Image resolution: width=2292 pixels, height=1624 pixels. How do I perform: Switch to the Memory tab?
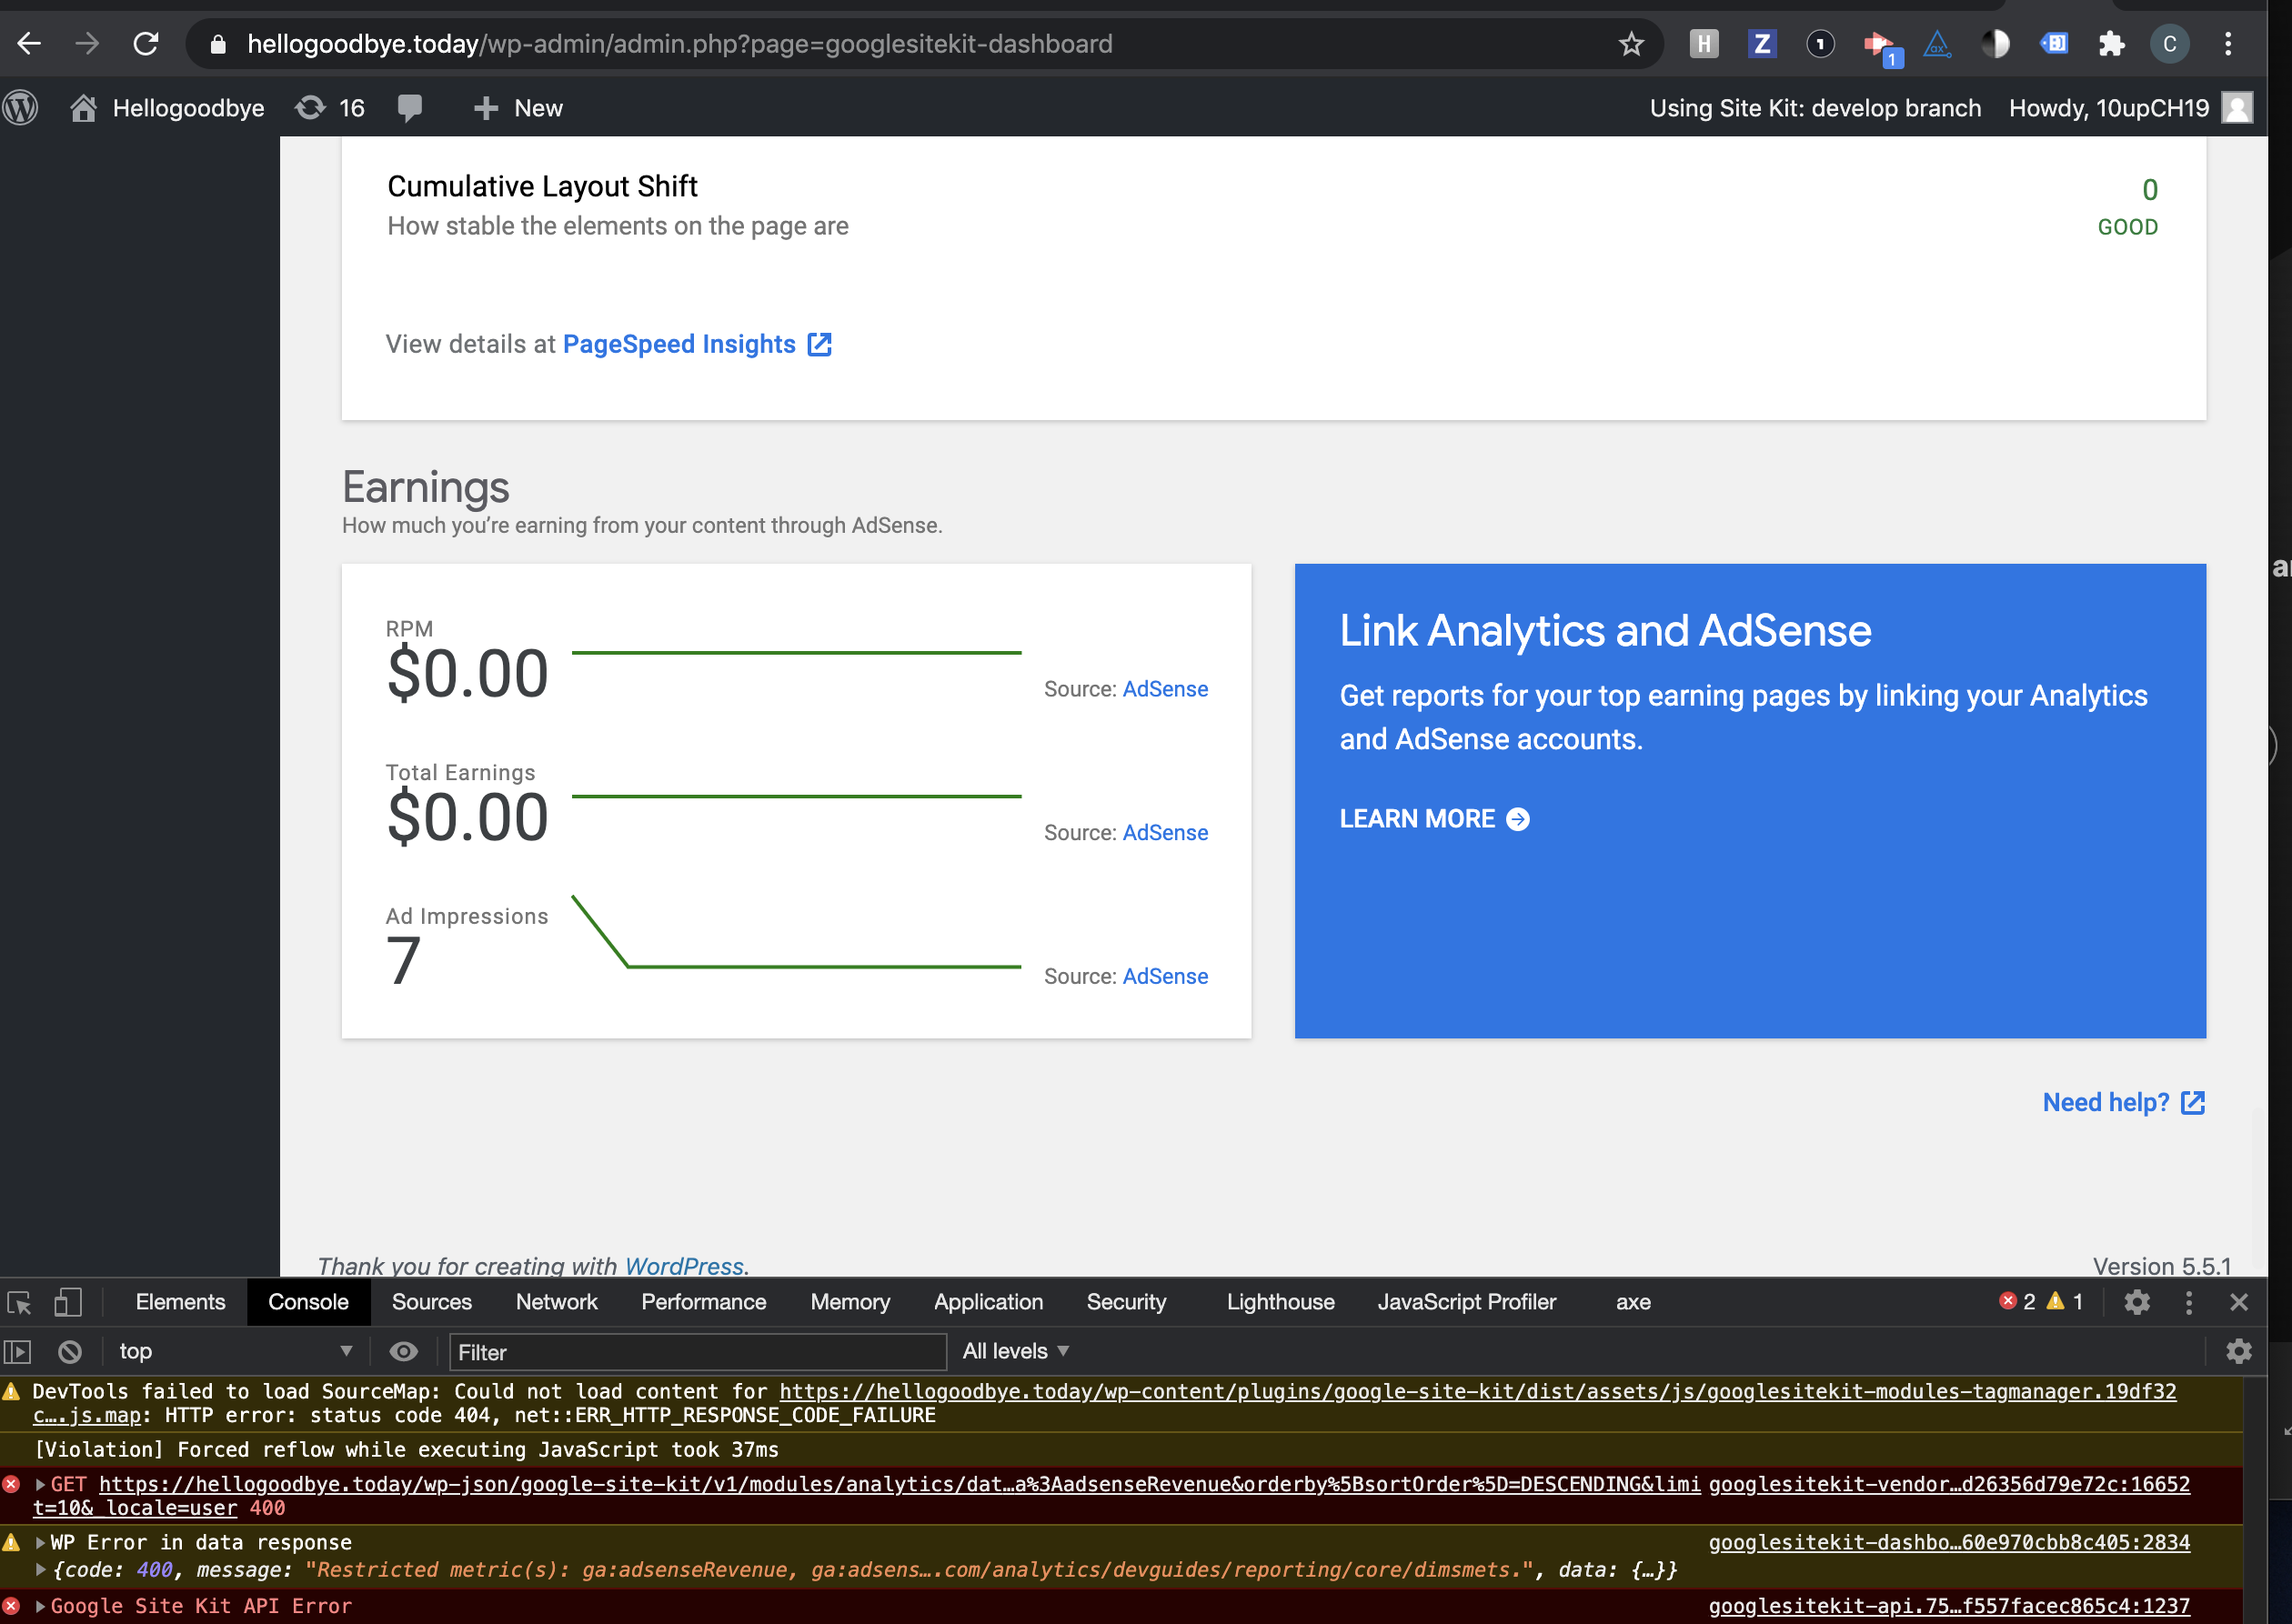pos(851,1302)
